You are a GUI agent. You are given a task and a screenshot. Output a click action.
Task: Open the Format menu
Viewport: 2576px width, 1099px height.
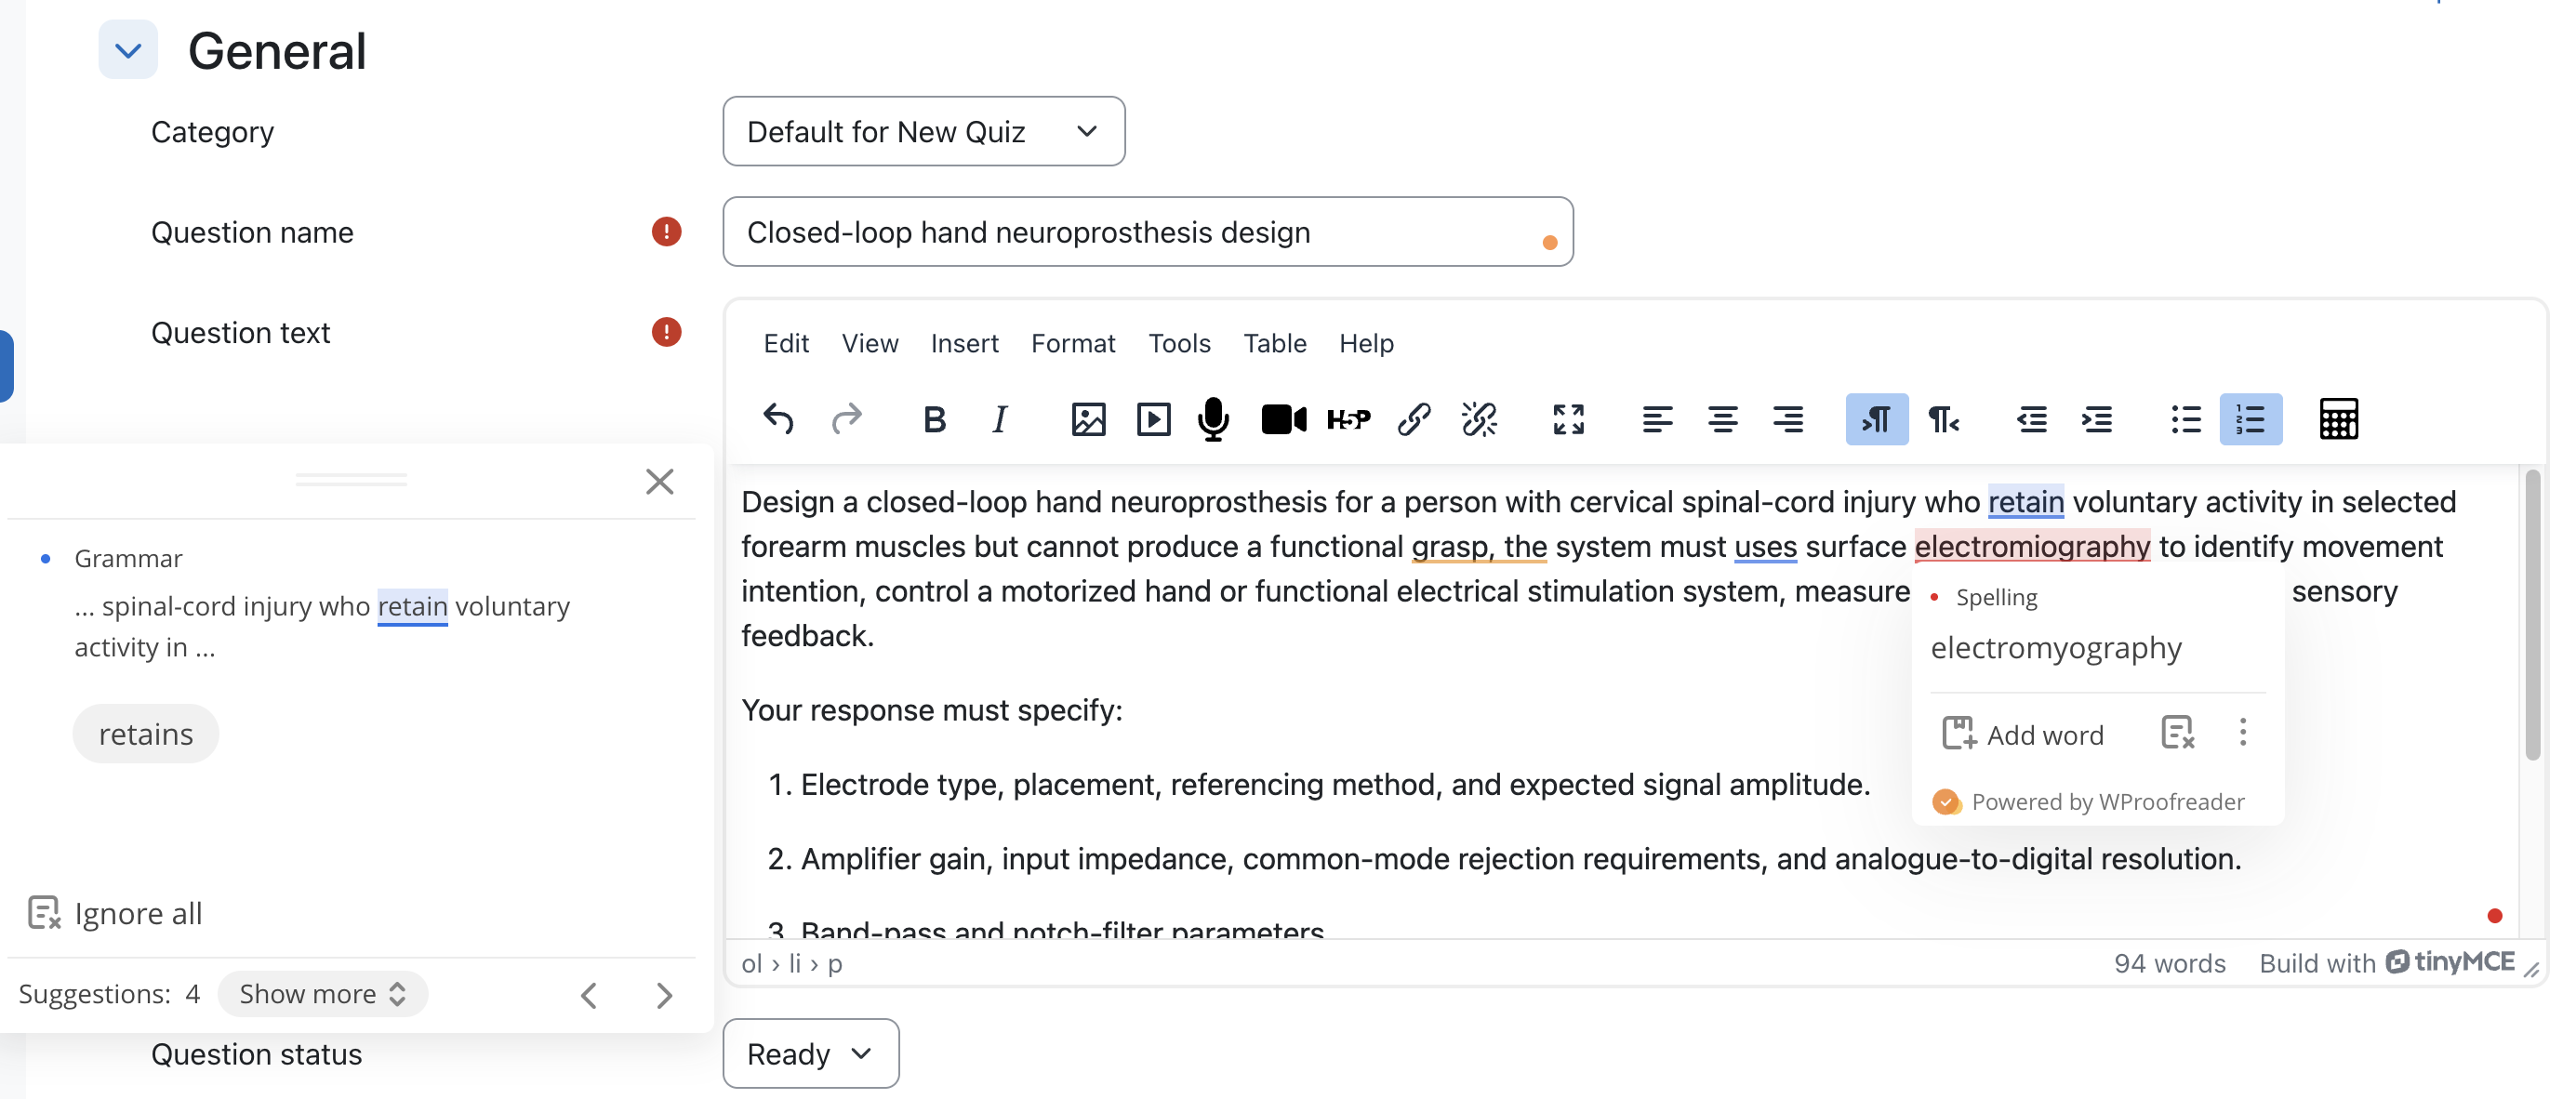pyautogui.click(x=1072, y=343)
